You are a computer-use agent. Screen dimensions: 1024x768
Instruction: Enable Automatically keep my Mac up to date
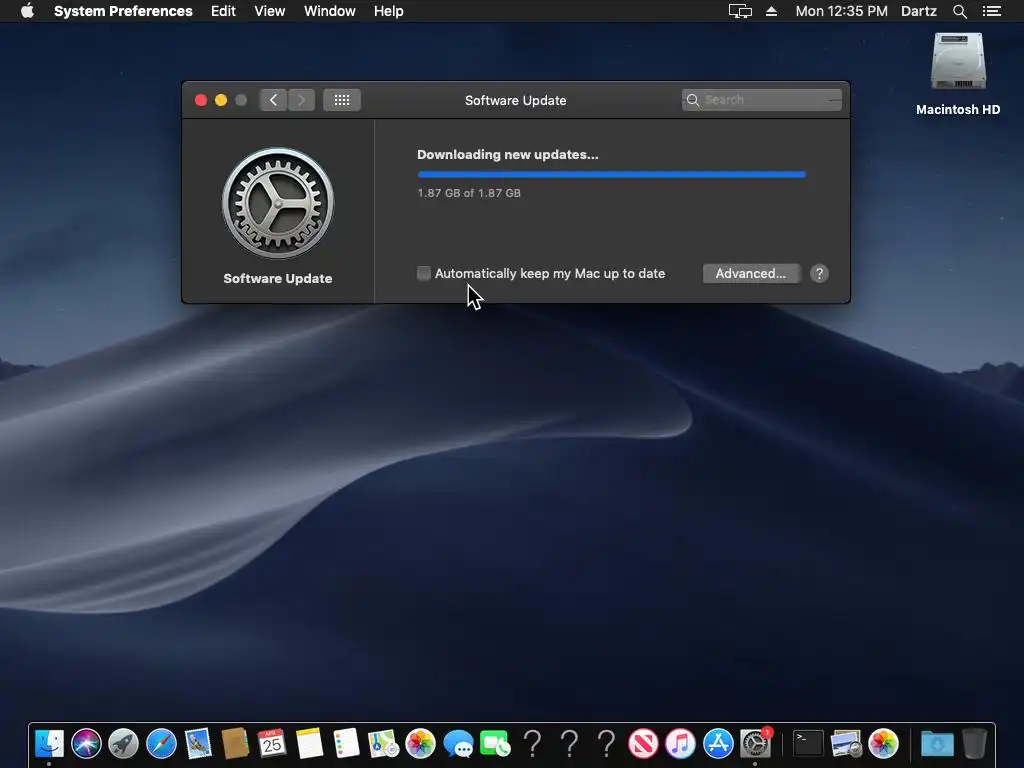pos(424,273)
